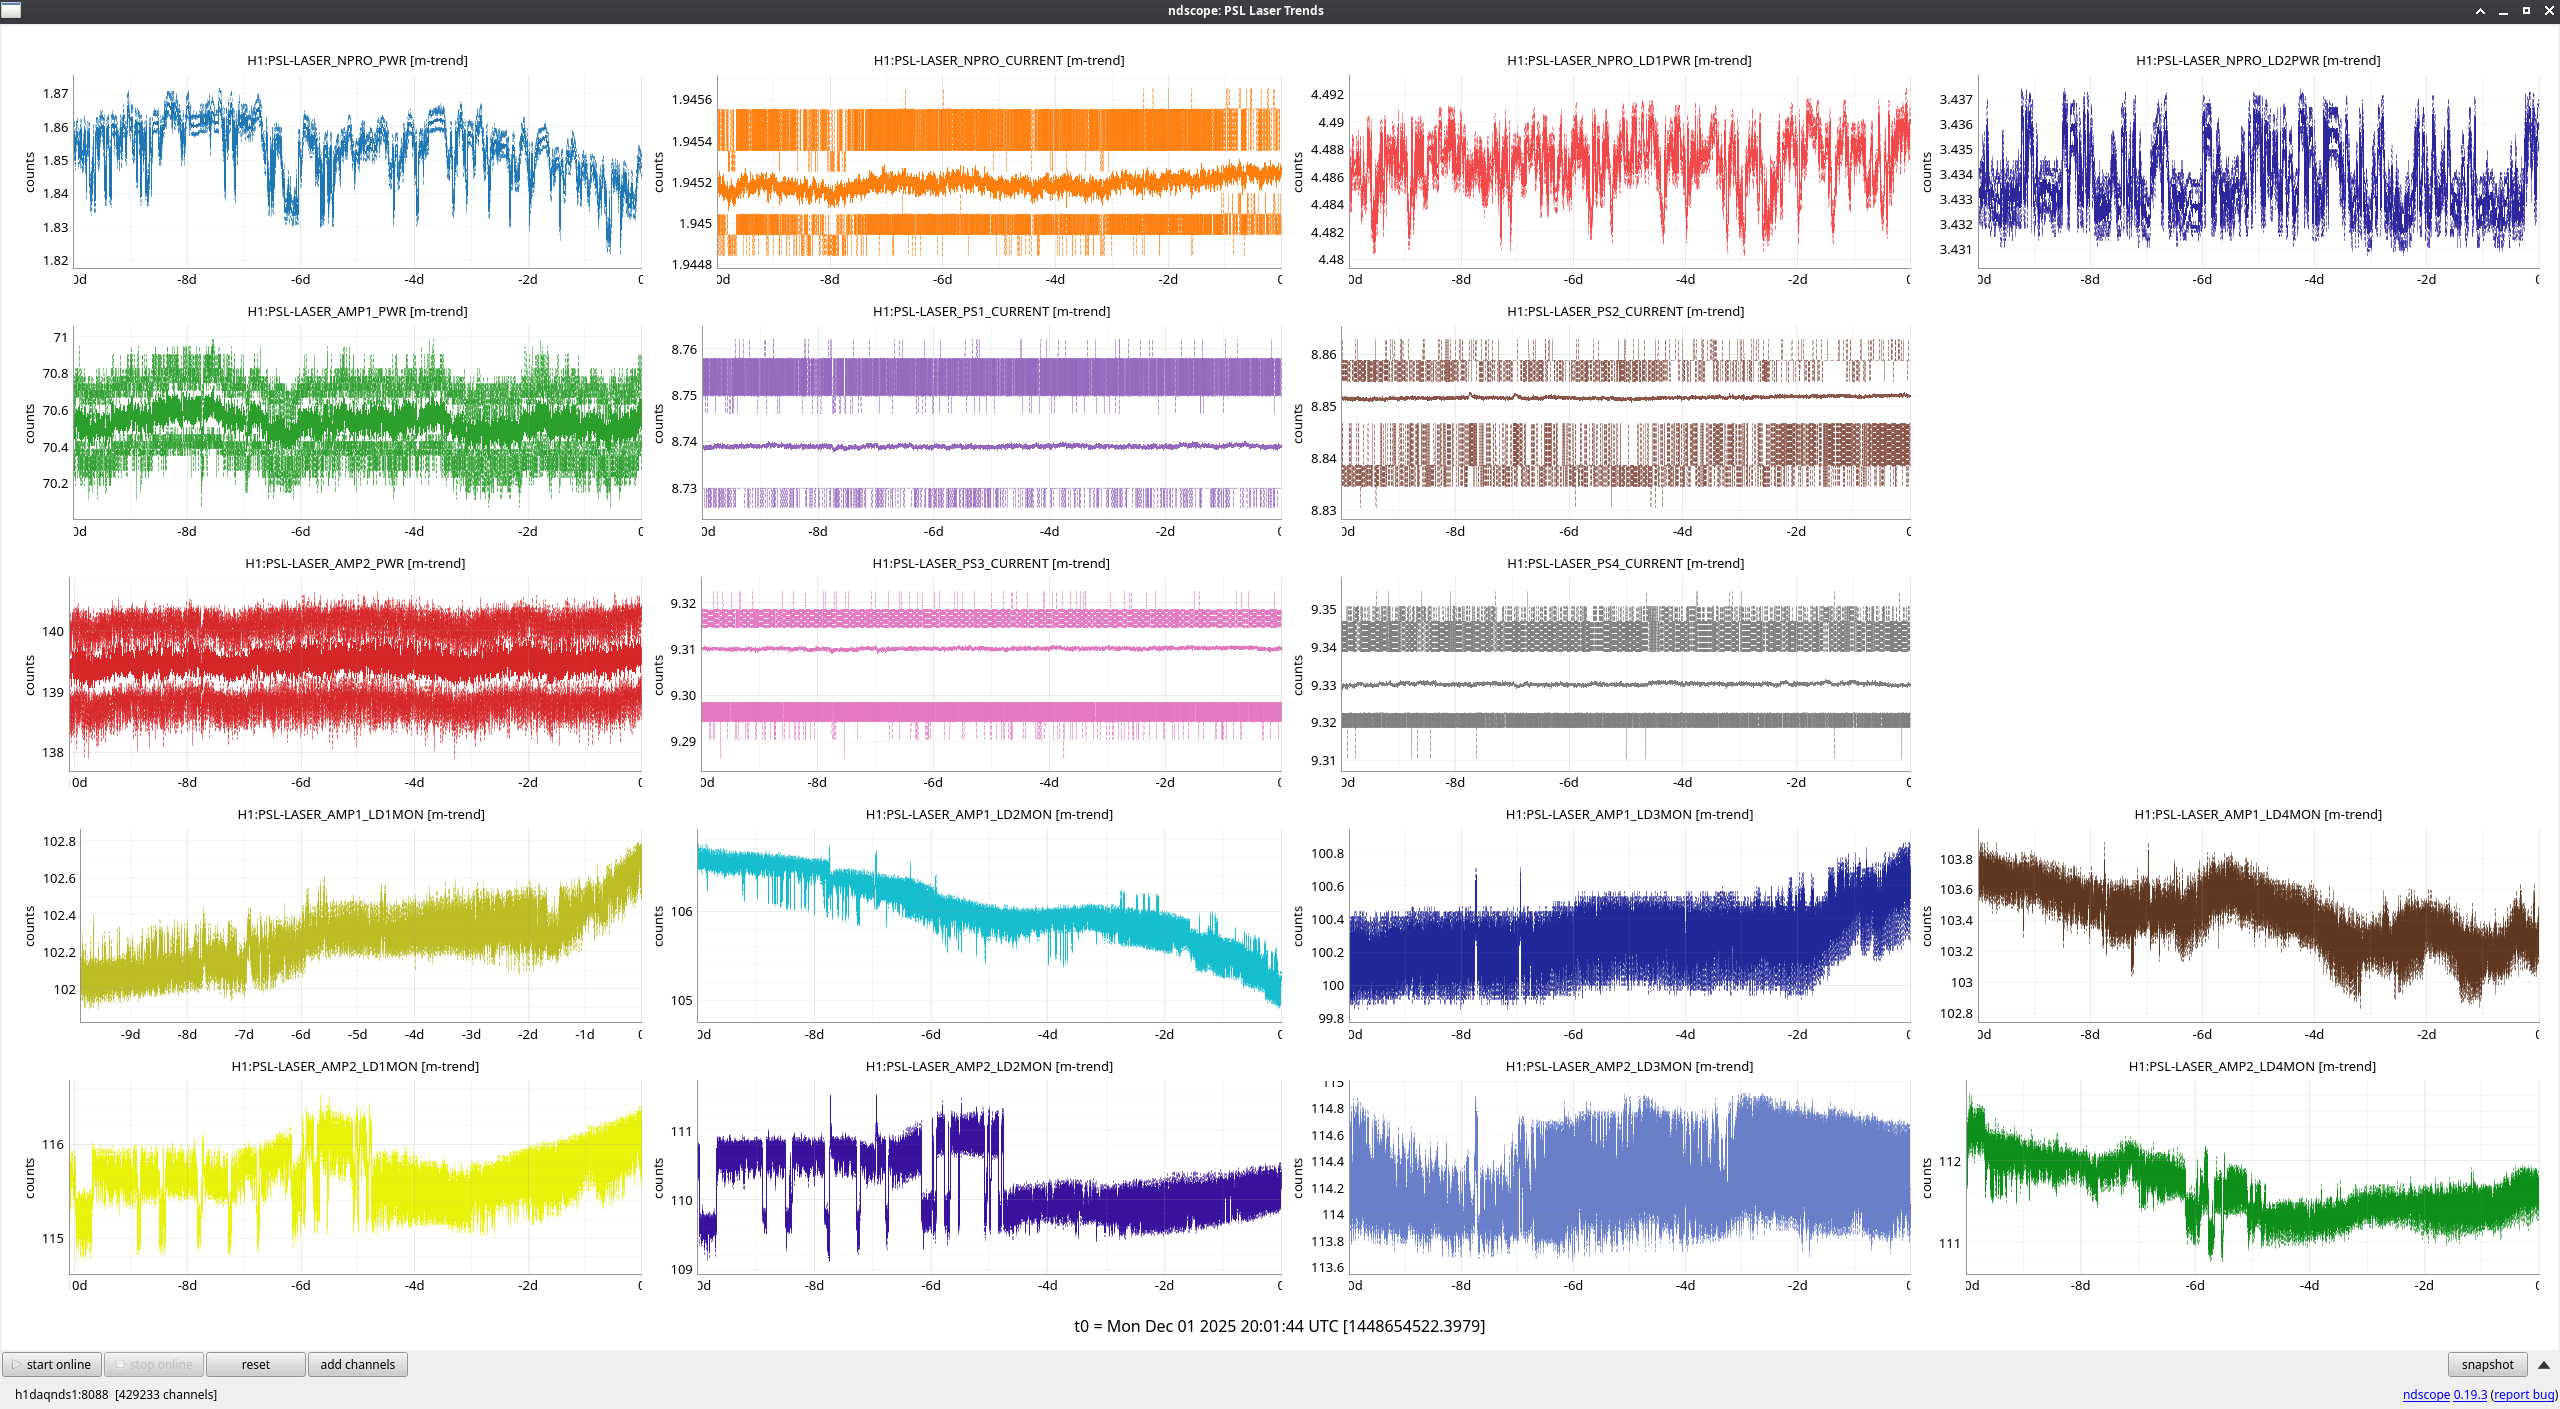The width and height of the screenshot is (2560, 1409).
Task: Click inside the NPRO_PWR trend plot
Action: [357, 170]
